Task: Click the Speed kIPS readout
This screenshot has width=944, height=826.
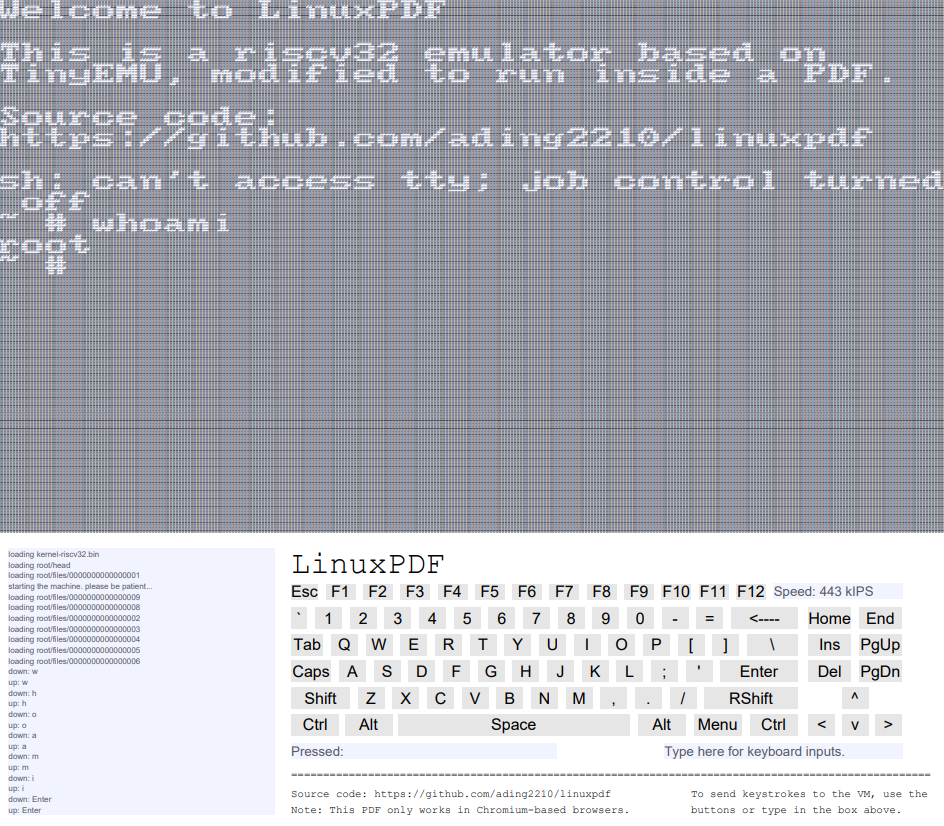Action: [x=837, y=592]
